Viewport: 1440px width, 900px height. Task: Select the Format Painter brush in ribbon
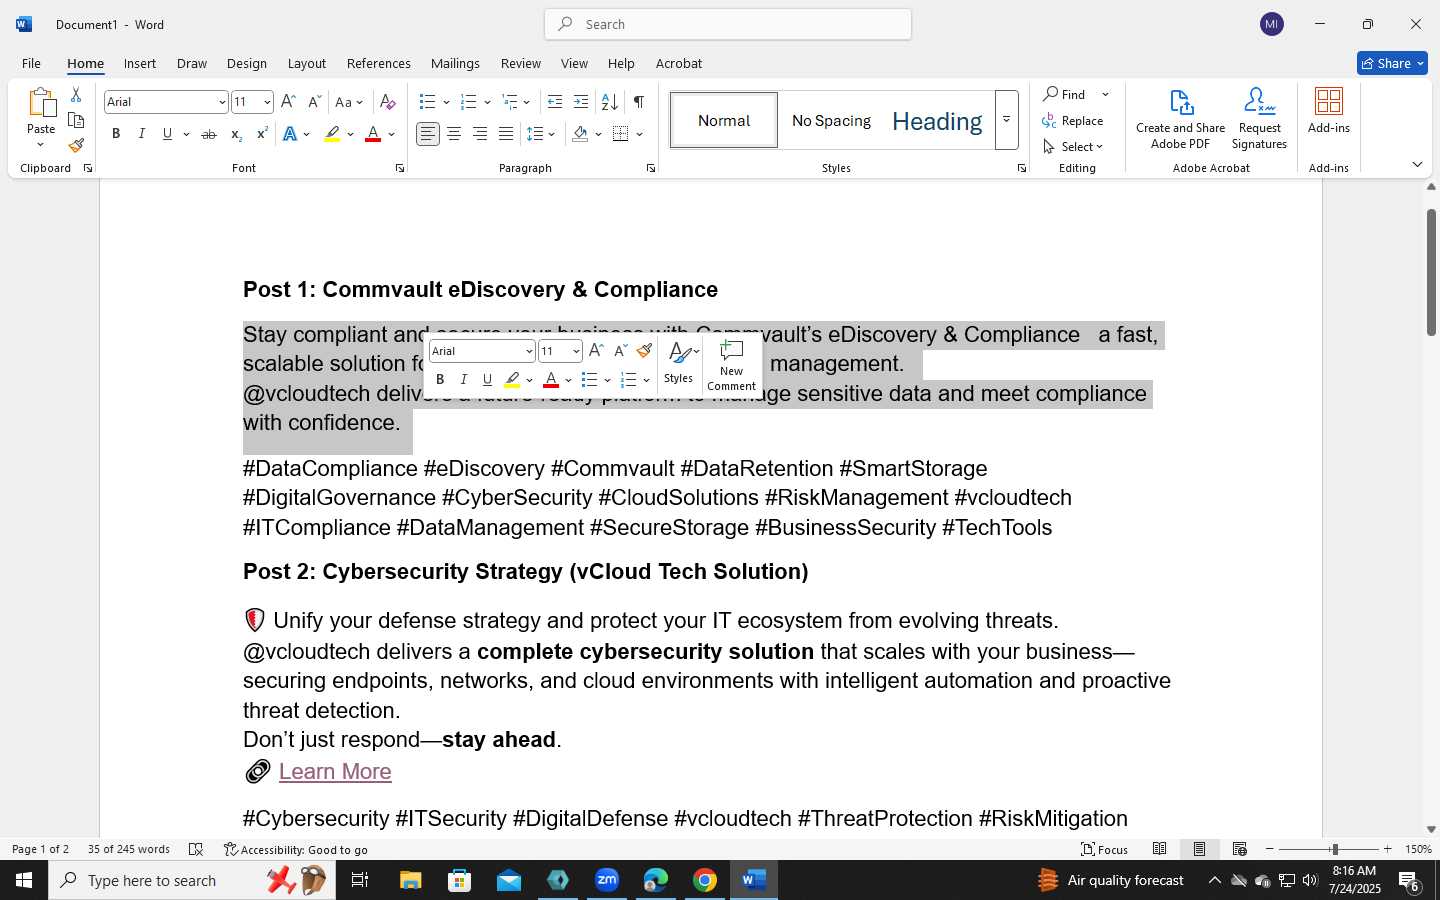coord(76,145)
